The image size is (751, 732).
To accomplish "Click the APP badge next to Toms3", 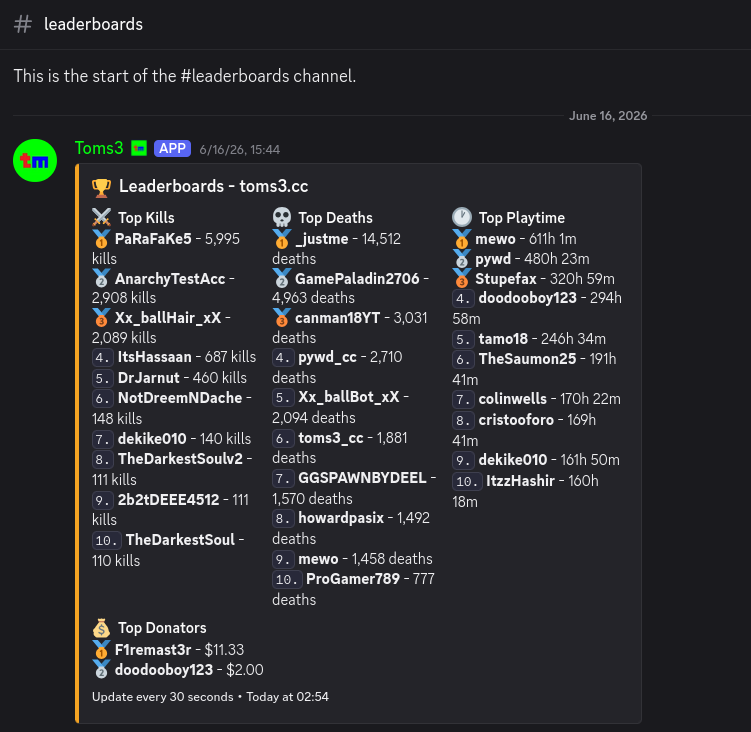I will coord(172,149).
